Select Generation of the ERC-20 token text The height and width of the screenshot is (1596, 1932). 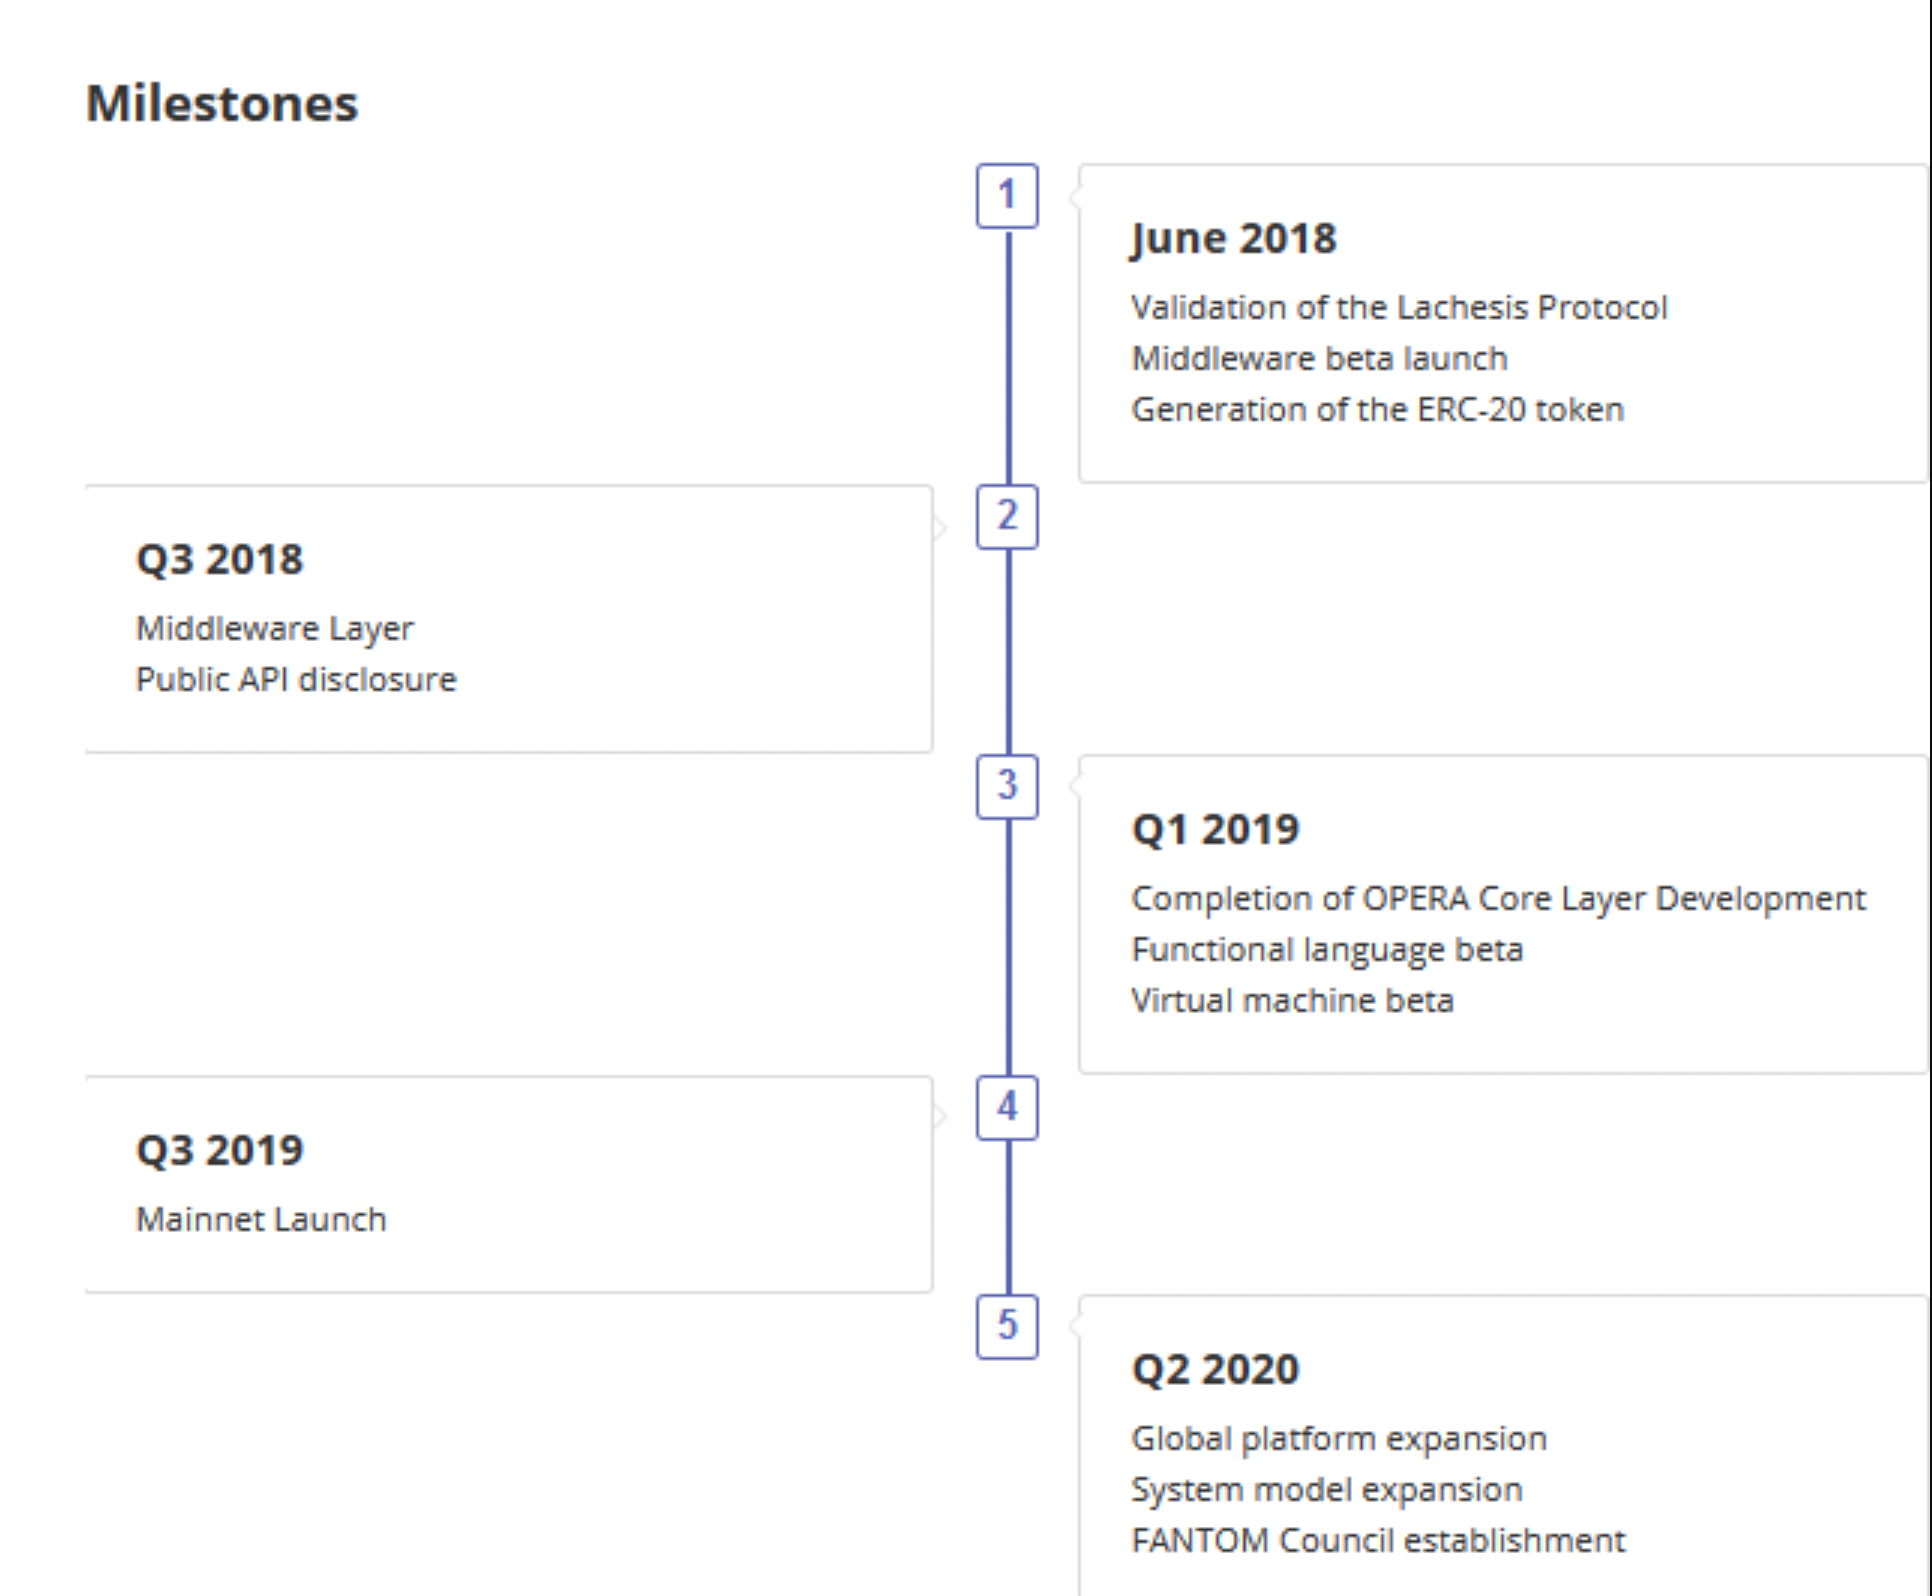(x=1377, y=409)
